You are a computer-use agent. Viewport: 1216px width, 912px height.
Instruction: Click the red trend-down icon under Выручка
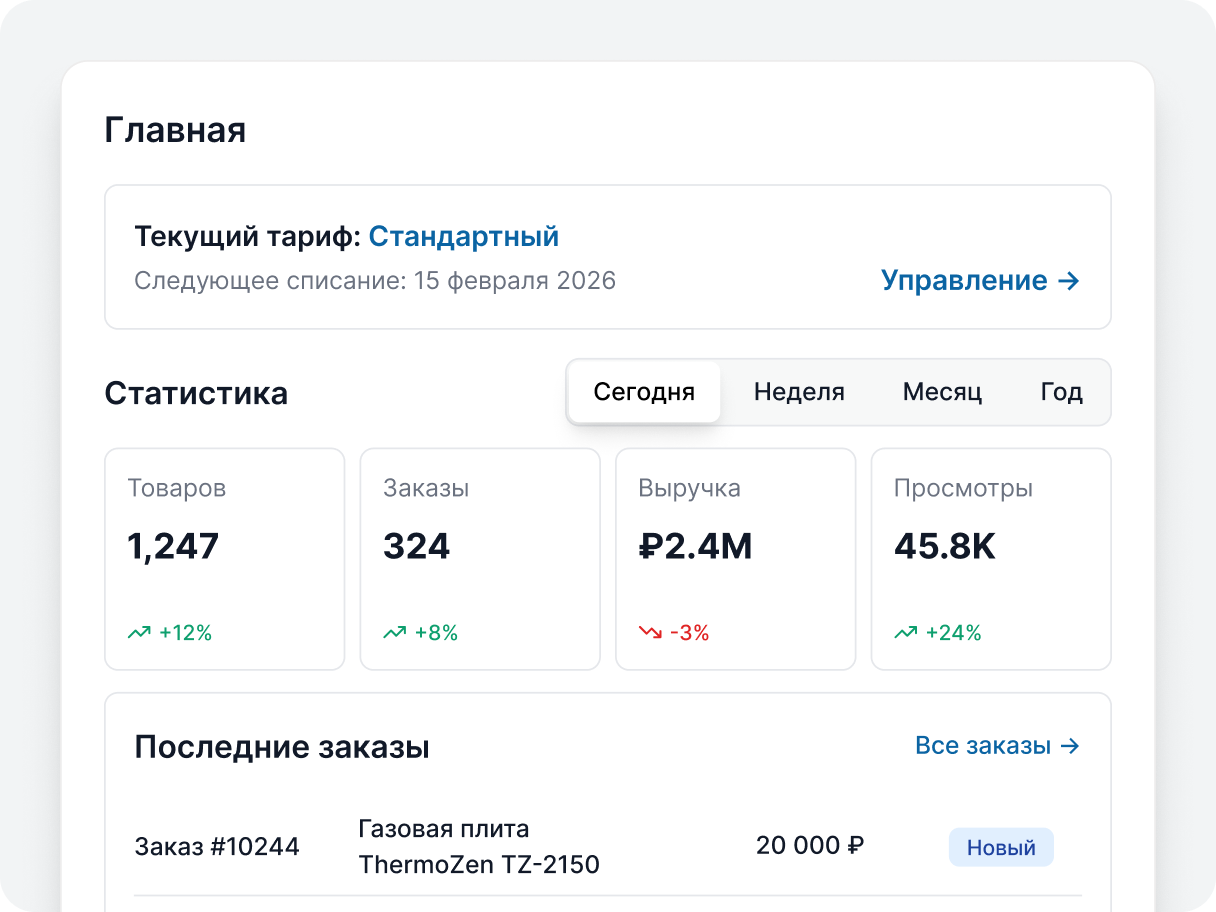pyautogui.click(x=650, y=633)
